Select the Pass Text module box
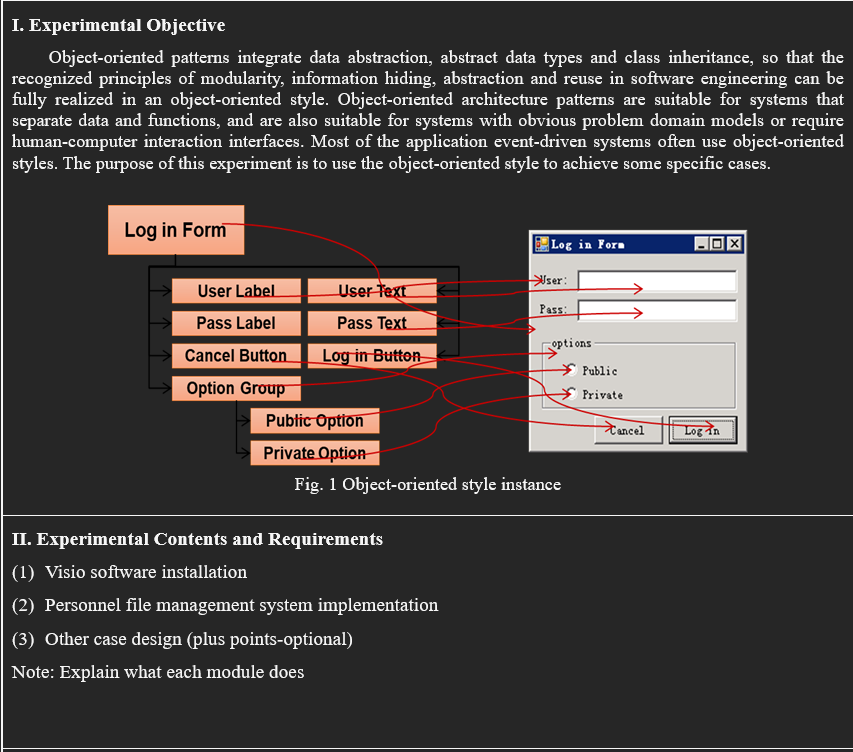This screenshot has height=752, width=853. [x=372, y=323]
